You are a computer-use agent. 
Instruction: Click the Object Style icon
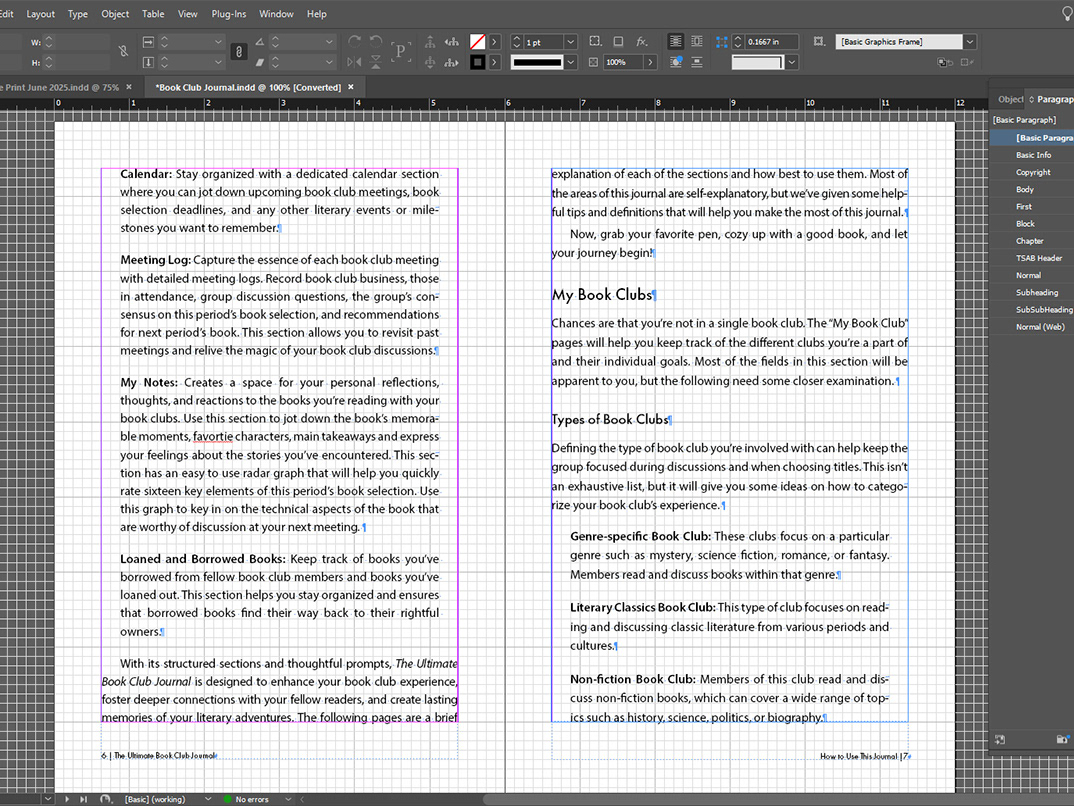[x=819, y=42]
